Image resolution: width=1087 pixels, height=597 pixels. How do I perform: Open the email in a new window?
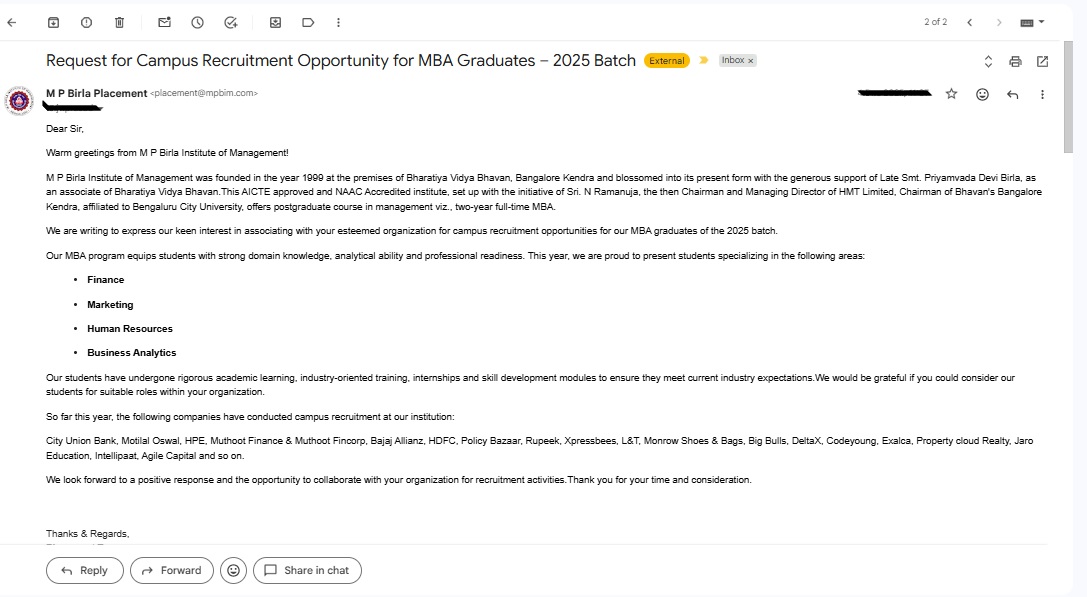tap(1042, 61)
